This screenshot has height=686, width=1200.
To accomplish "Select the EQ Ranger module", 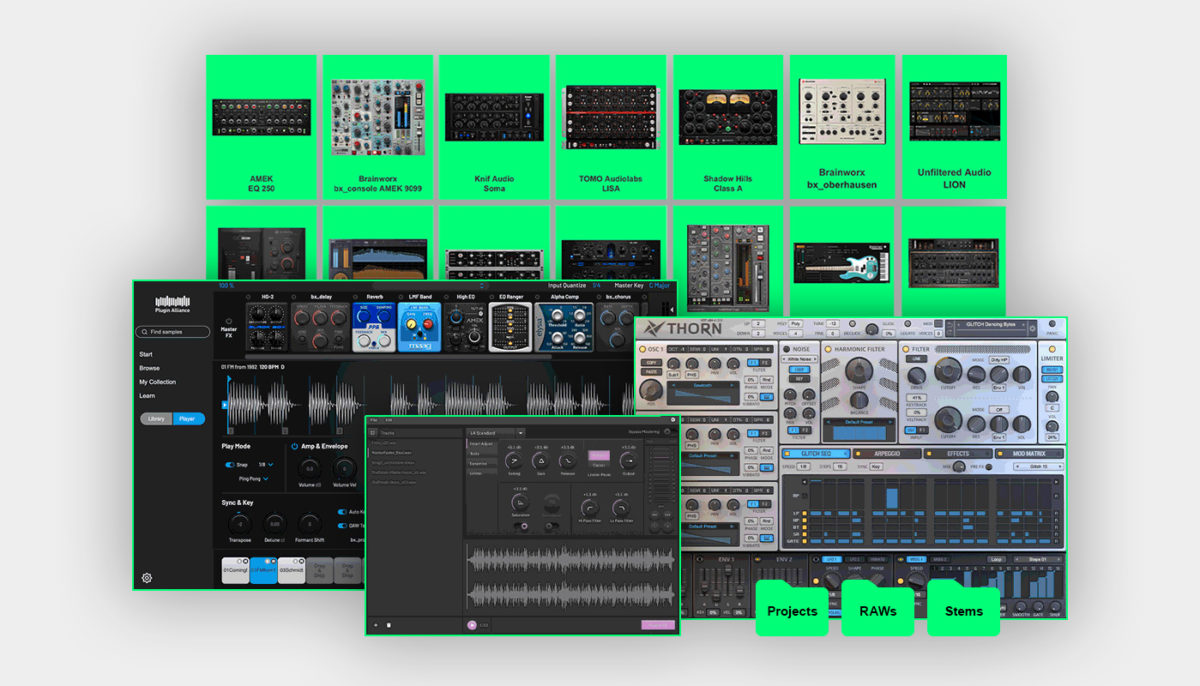I will point(510,328).
